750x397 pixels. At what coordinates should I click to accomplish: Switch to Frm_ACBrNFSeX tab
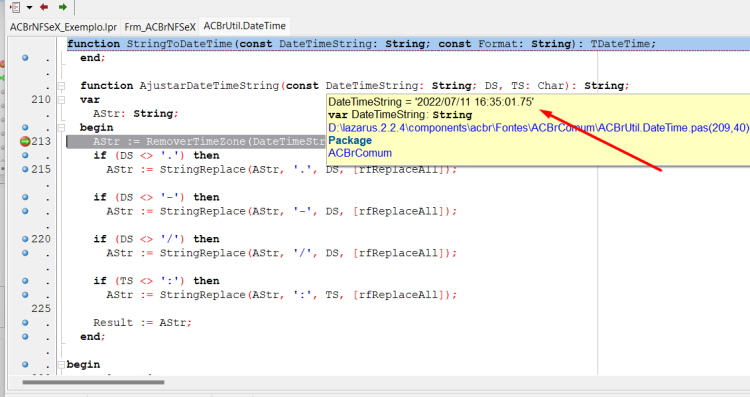(x=160, y=27)
